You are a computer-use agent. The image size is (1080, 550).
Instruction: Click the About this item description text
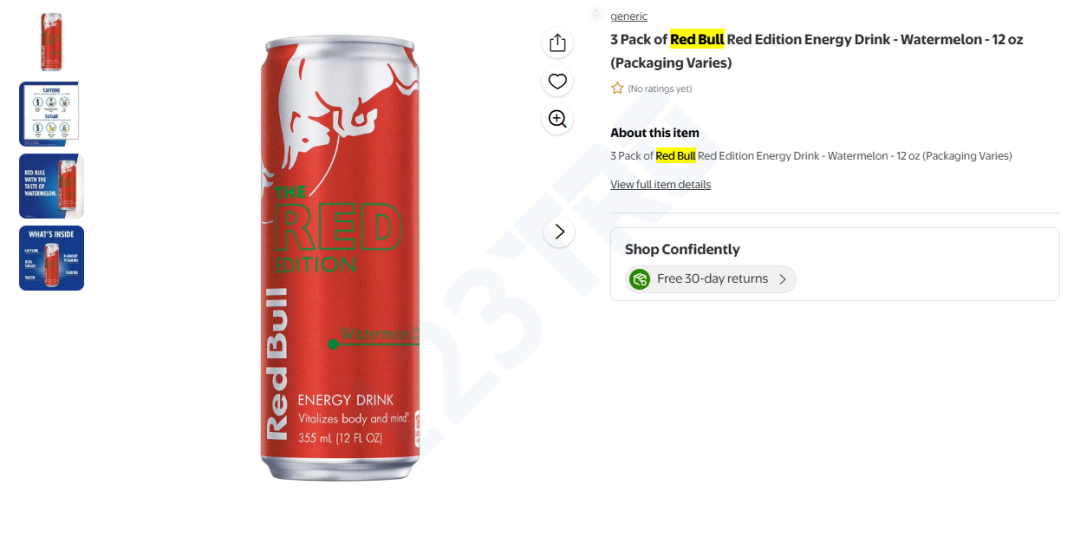pyautogui.click(x=811, y=156)
